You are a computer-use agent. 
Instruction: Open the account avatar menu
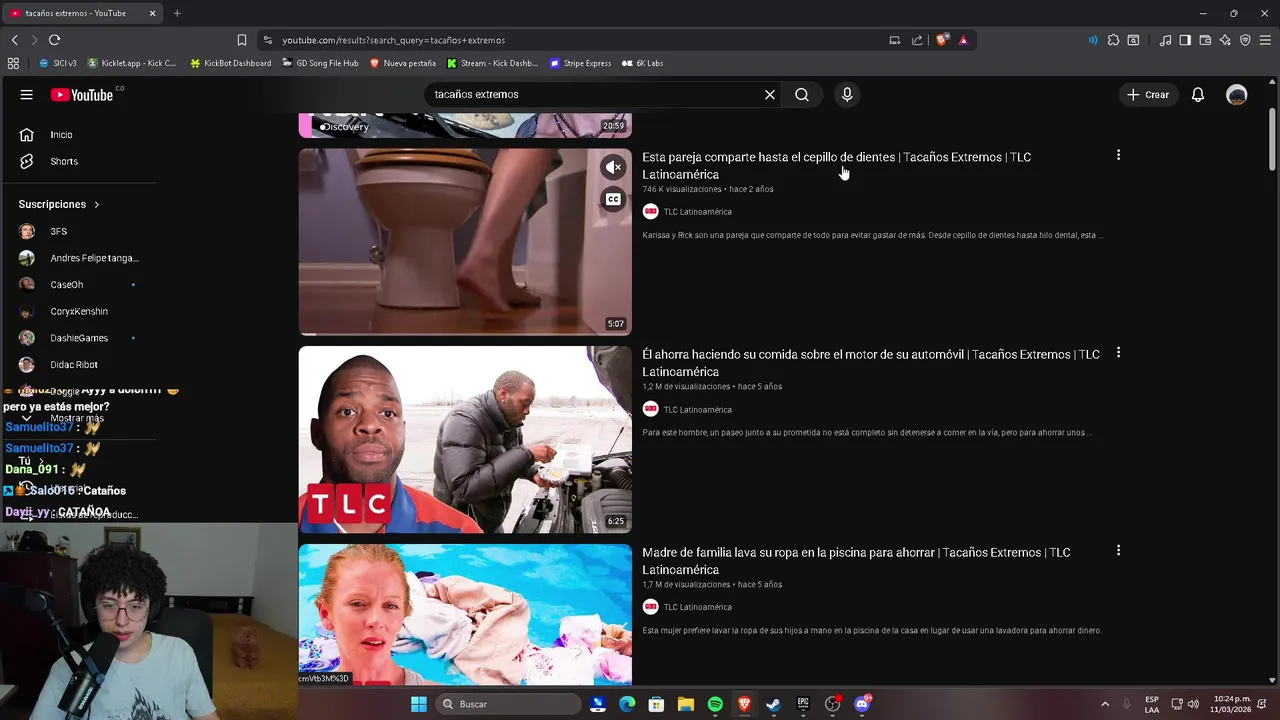1237,95
